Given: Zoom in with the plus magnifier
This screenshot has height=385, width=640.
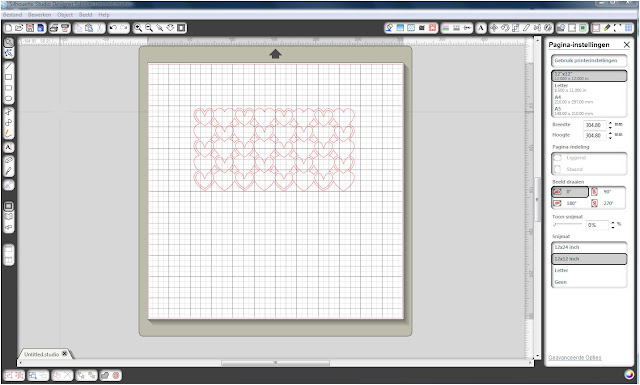Looking at the screenshot, I should [138, 28].
